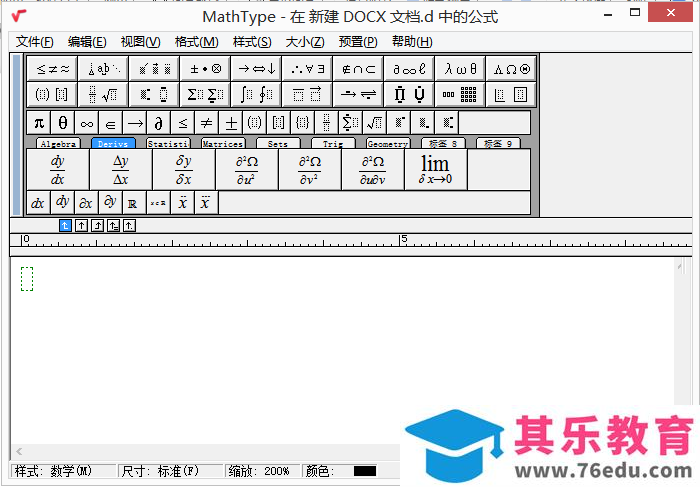Open the operator symbols palette (±•⊗)
This screenshot has height=487, width=700.
point(205,69)
